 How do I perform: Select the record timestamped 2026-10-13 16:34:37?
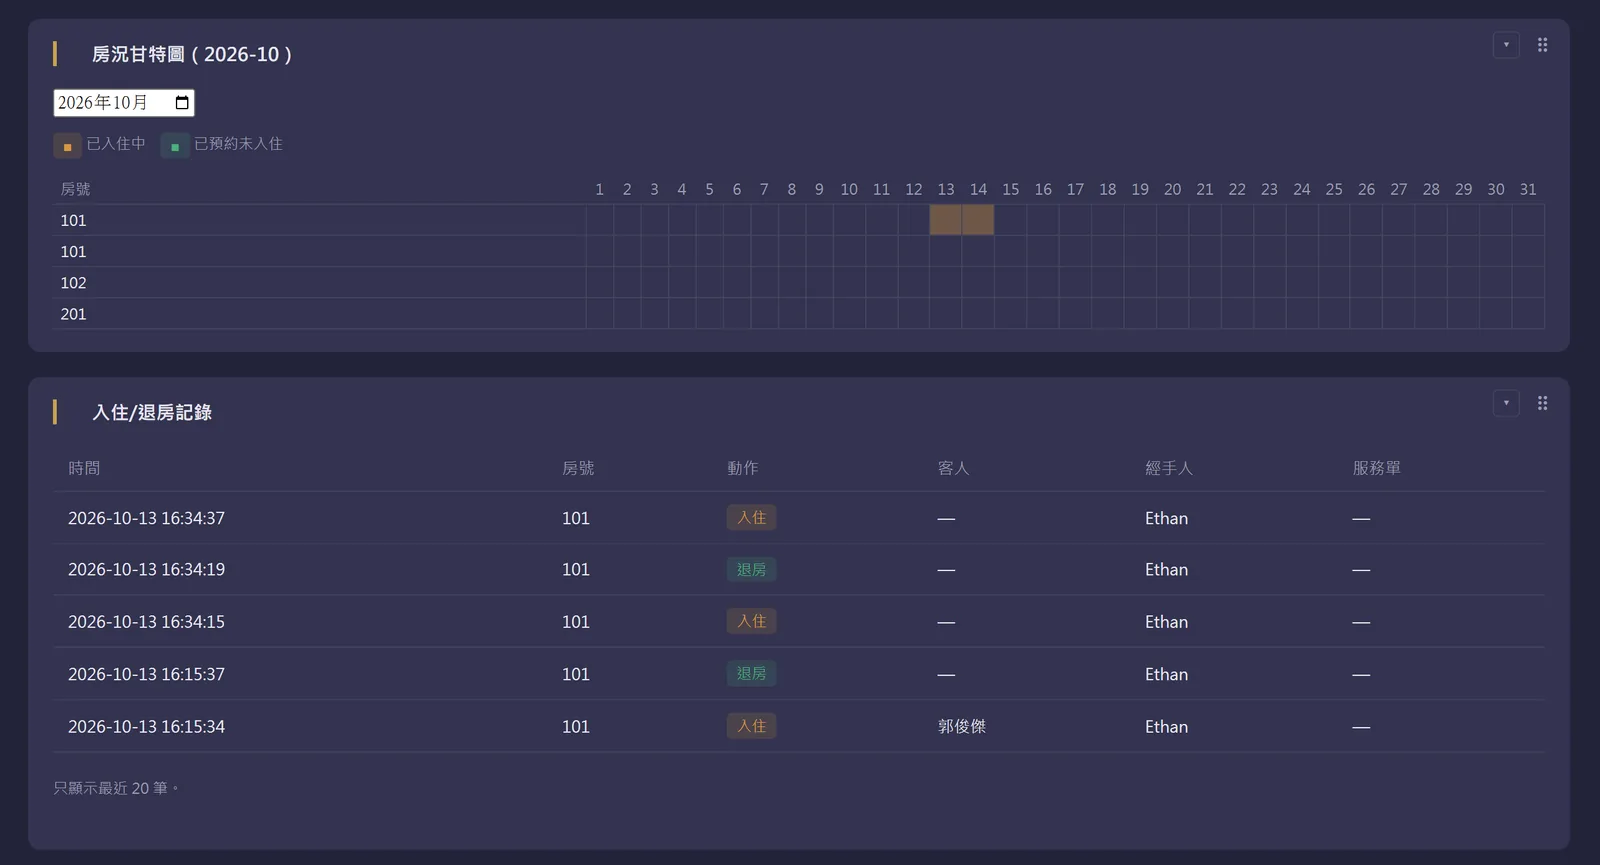tap(799, 518)
